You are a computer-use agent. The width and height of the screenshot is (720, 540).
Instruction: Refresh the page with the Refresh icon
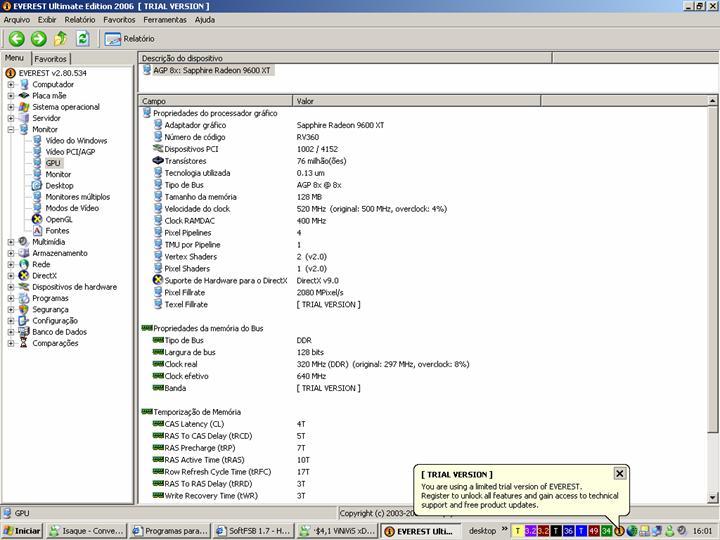coord(83,39)
